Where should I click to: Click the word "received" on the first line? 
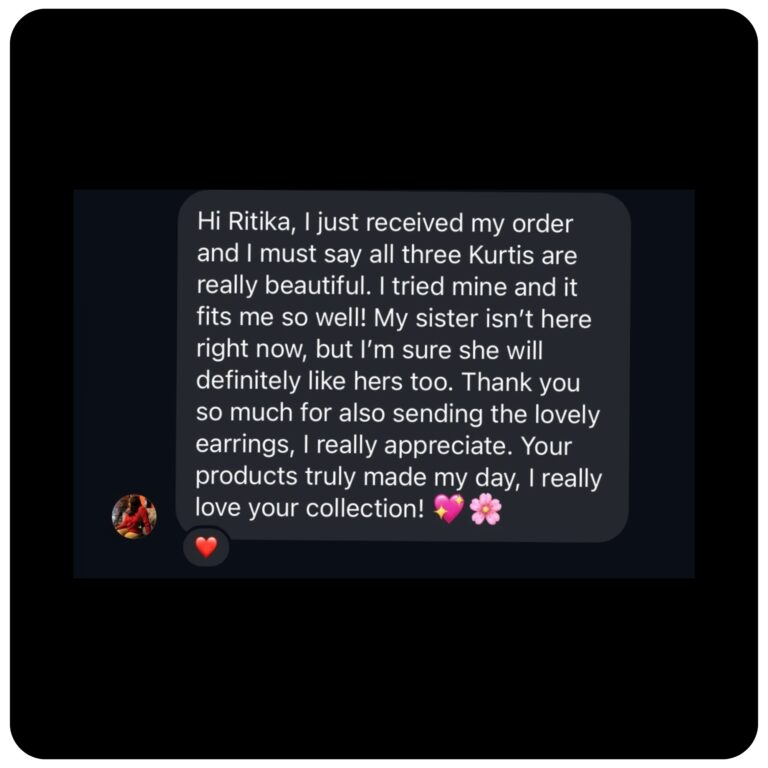(414, 222)
